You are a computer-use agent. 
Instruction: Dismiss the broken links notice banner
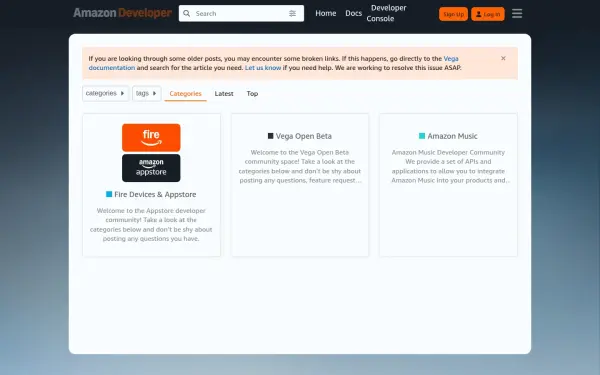click(503, 58)
